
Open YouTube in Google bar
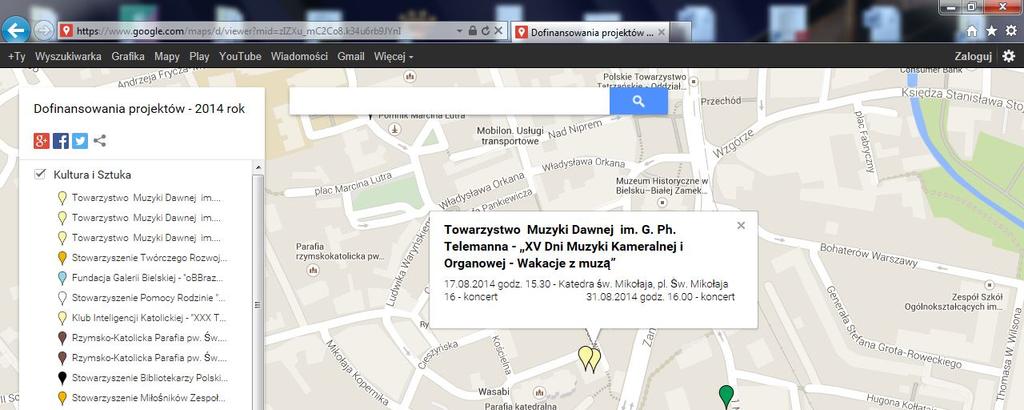tap(240, 57)
